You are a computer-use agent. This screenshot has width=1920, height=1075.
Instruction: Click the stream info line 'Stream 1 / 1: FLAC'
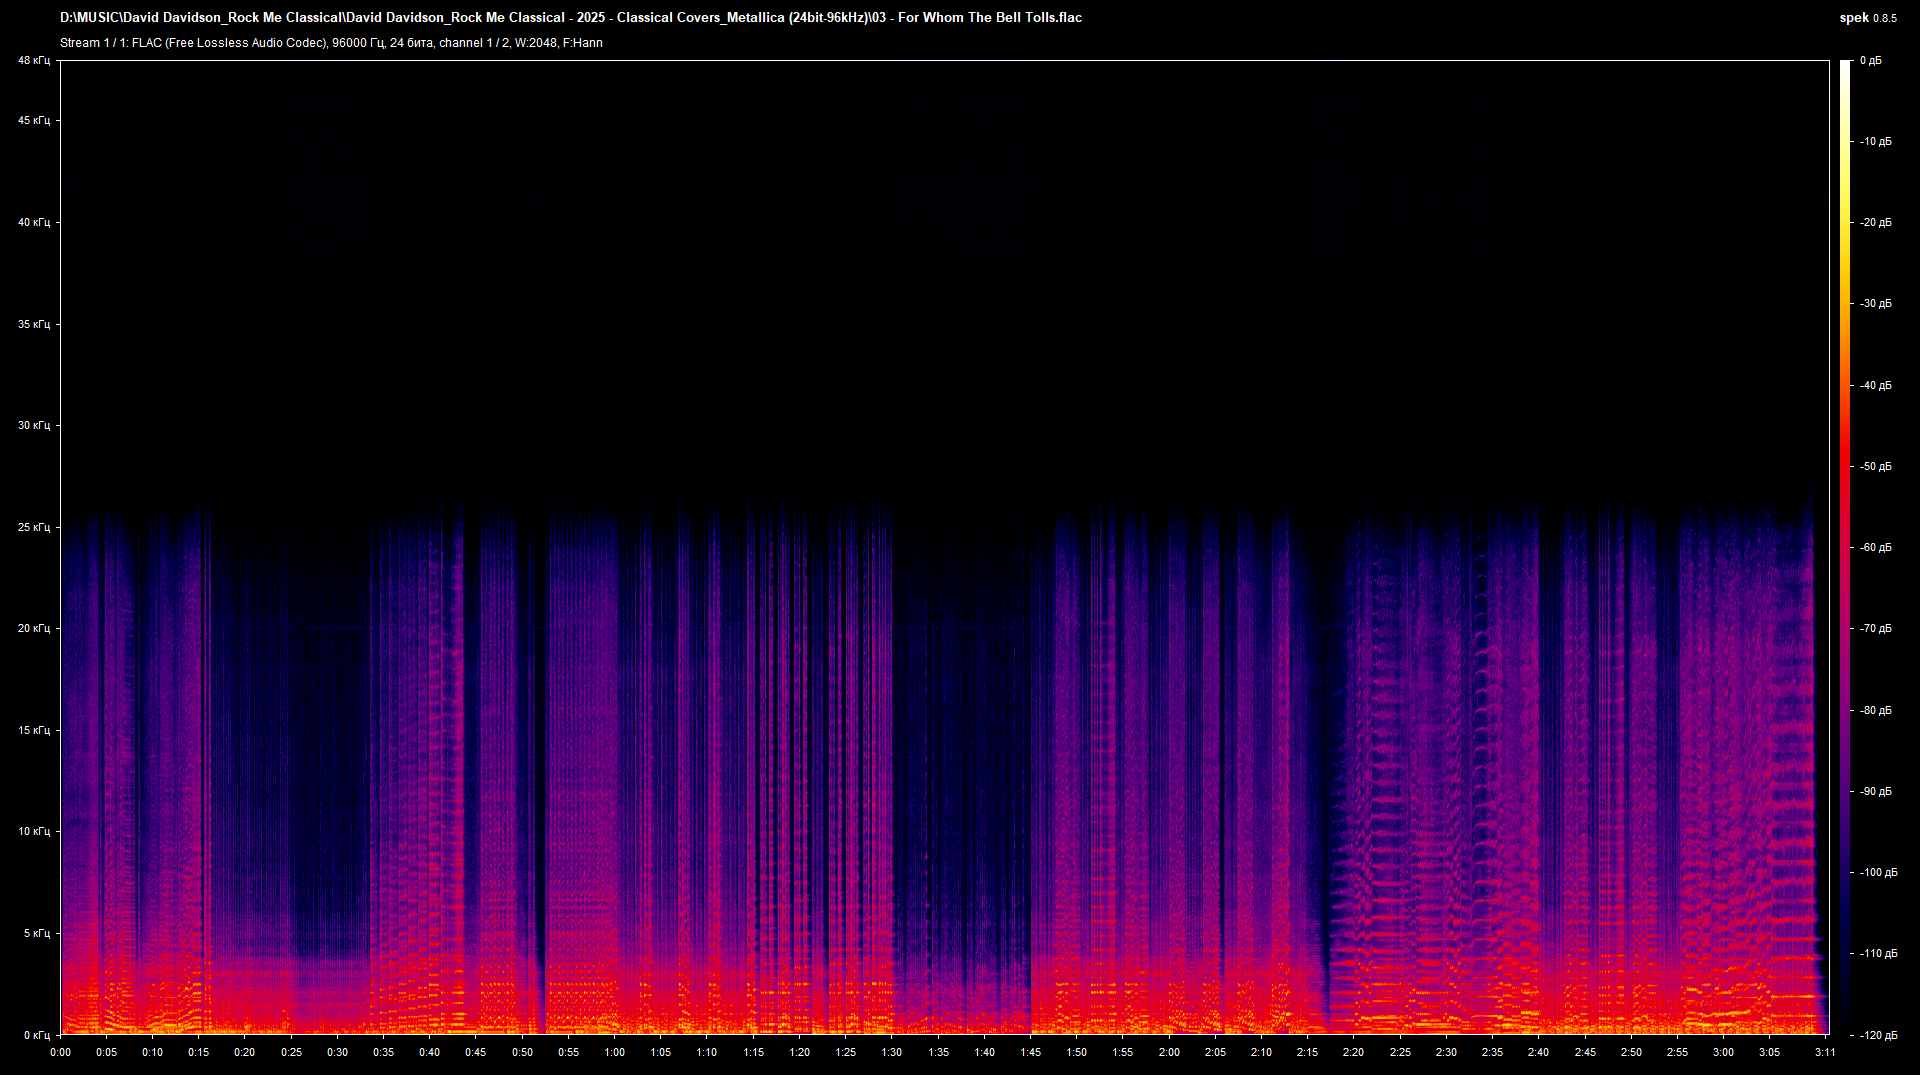pos(331,43)
